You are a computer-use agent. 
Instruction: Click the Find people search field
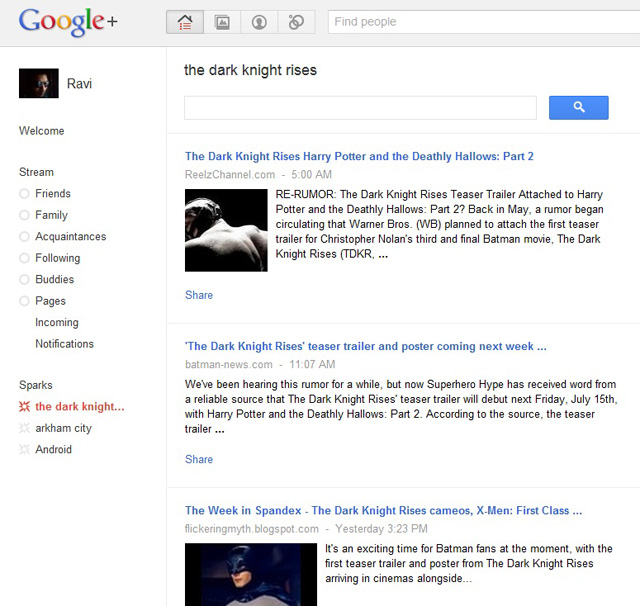pos(480,22)
